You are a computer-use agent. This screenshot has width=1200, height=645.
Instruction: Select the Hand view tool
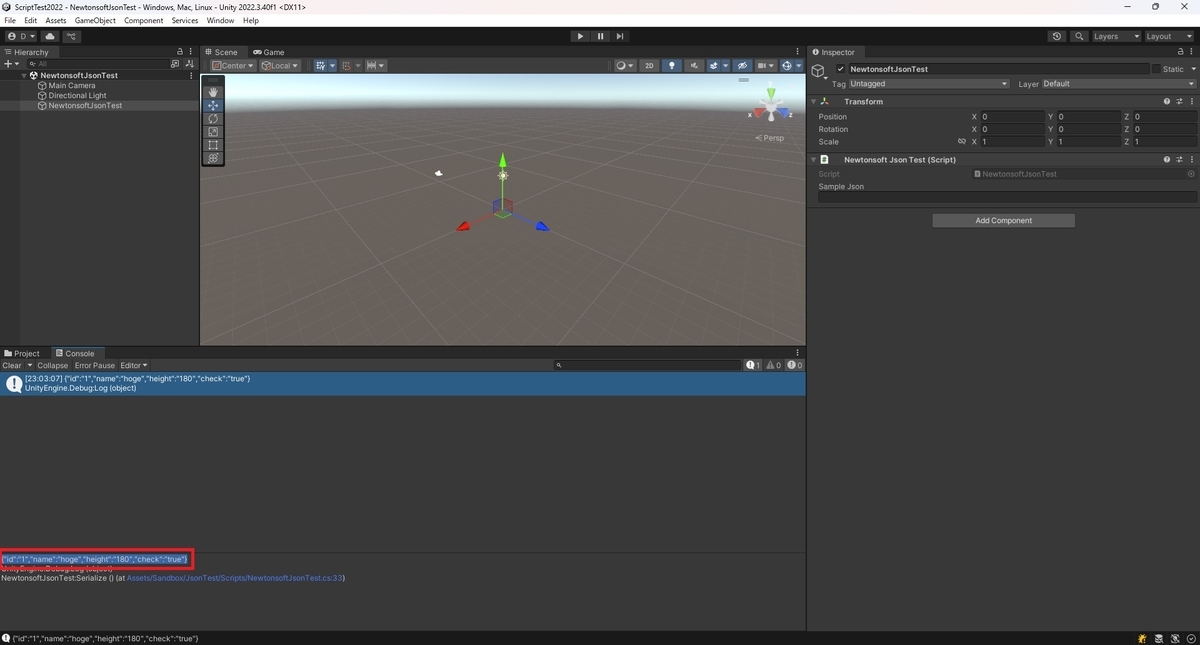coord(213,92)
